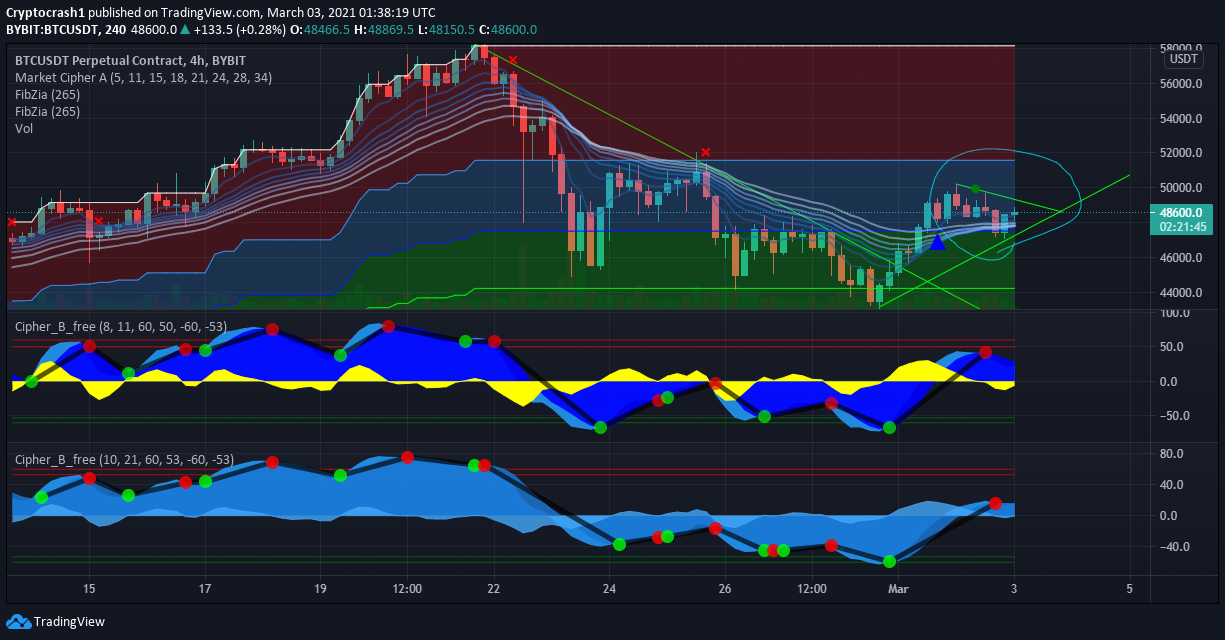1225x640 pixels.
Task: Select Cipher_B_free (8, 11, 60, 50) label
Action: [123, 326]
